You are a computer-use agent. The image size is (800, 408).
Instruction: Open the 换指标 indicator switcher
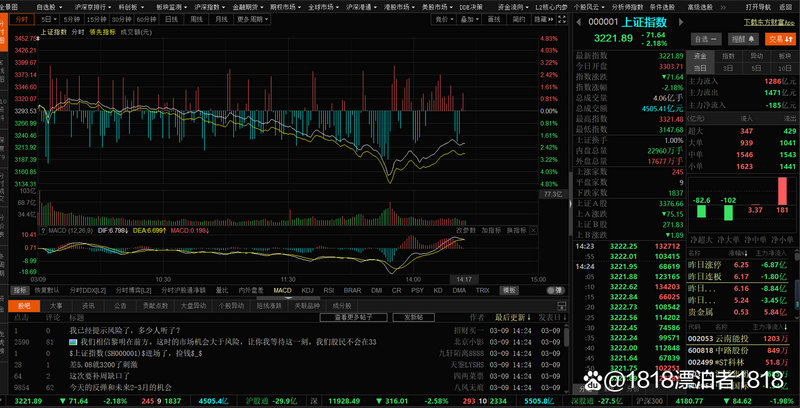click(x=515, y=229)
